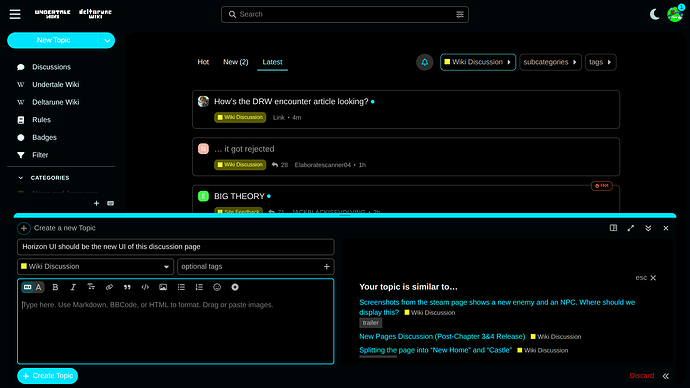The width and height of the screenshot is (690, 388).
Task: Insert preformatted code block
Action: [145, 287]
